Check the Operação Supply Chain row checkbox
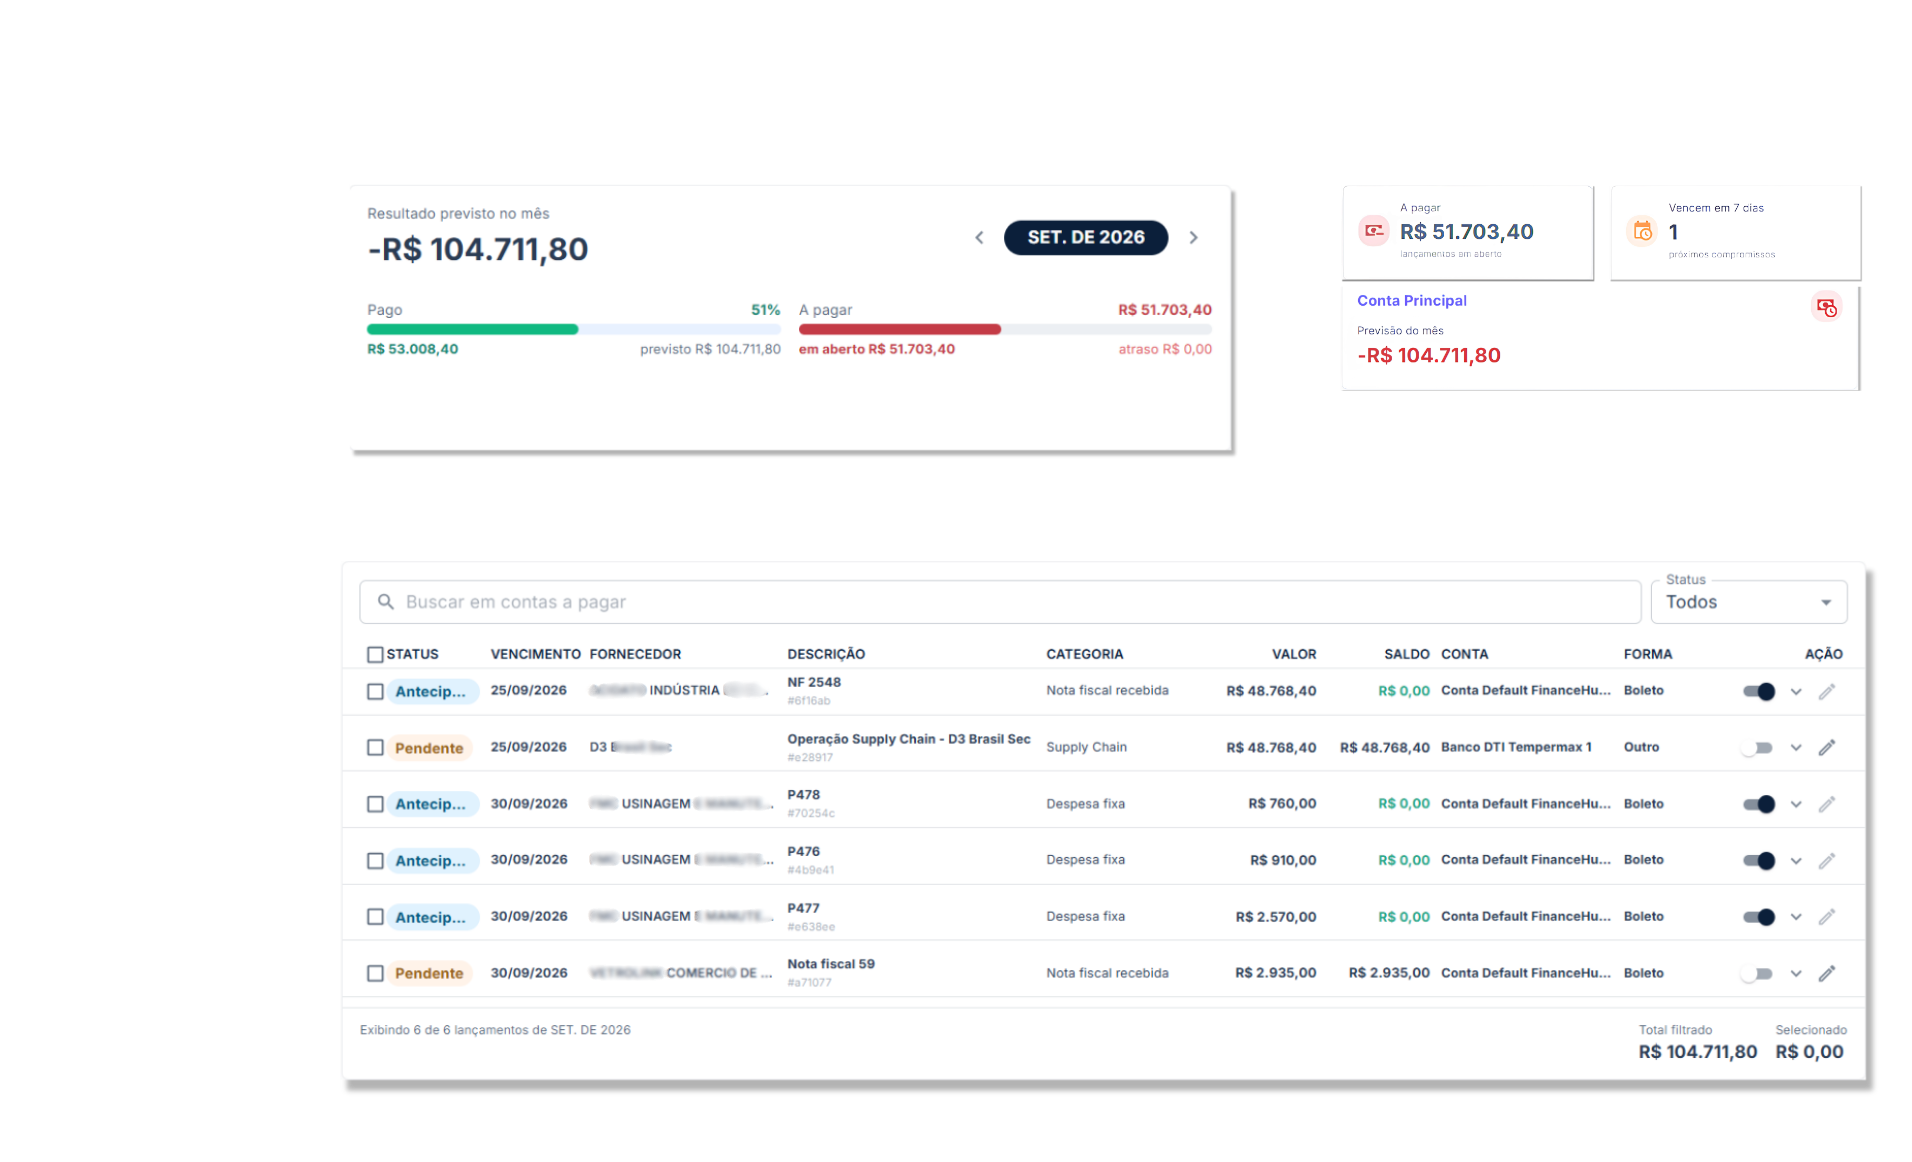1912x1162 pixels. pyautogui.click(x=375, y=747)
